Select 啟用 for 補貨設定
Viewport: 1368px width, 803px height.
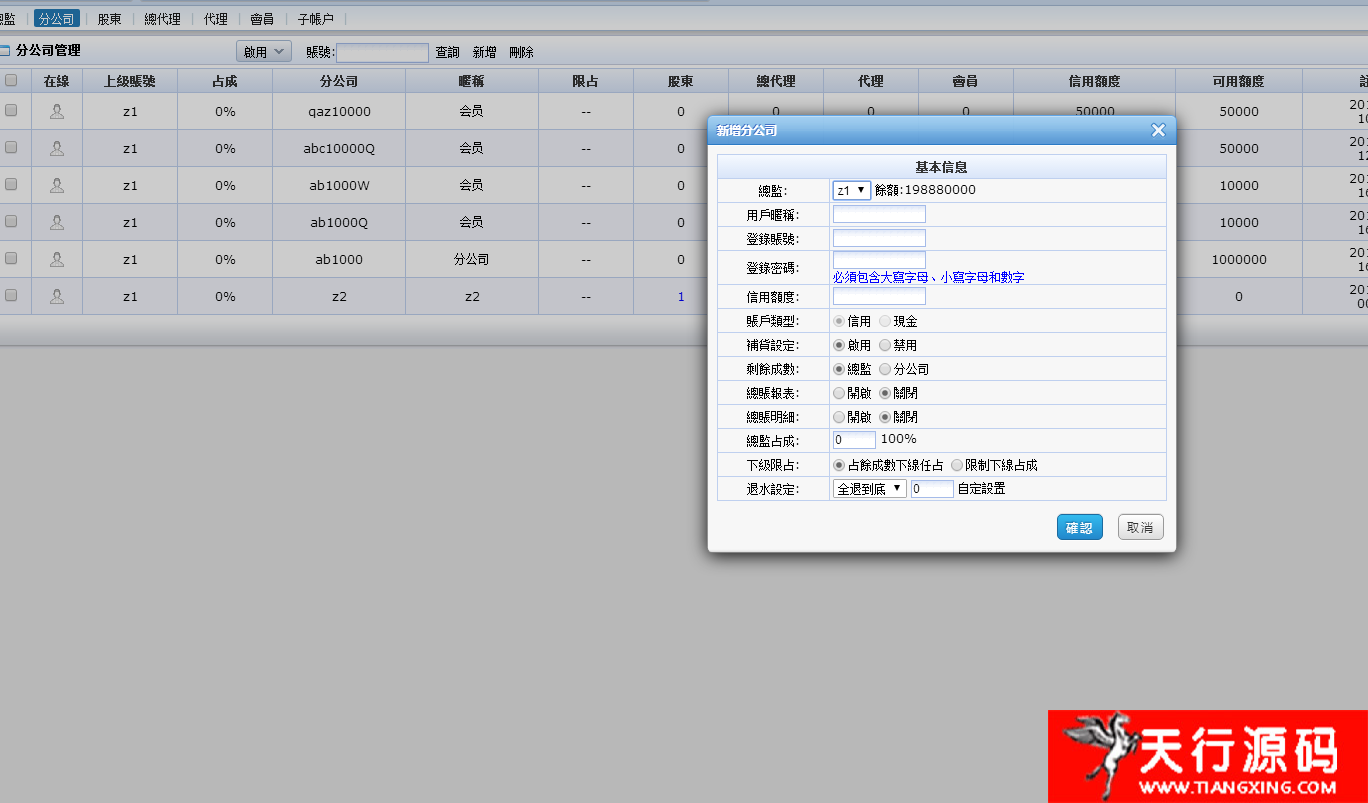click(839, 345)
